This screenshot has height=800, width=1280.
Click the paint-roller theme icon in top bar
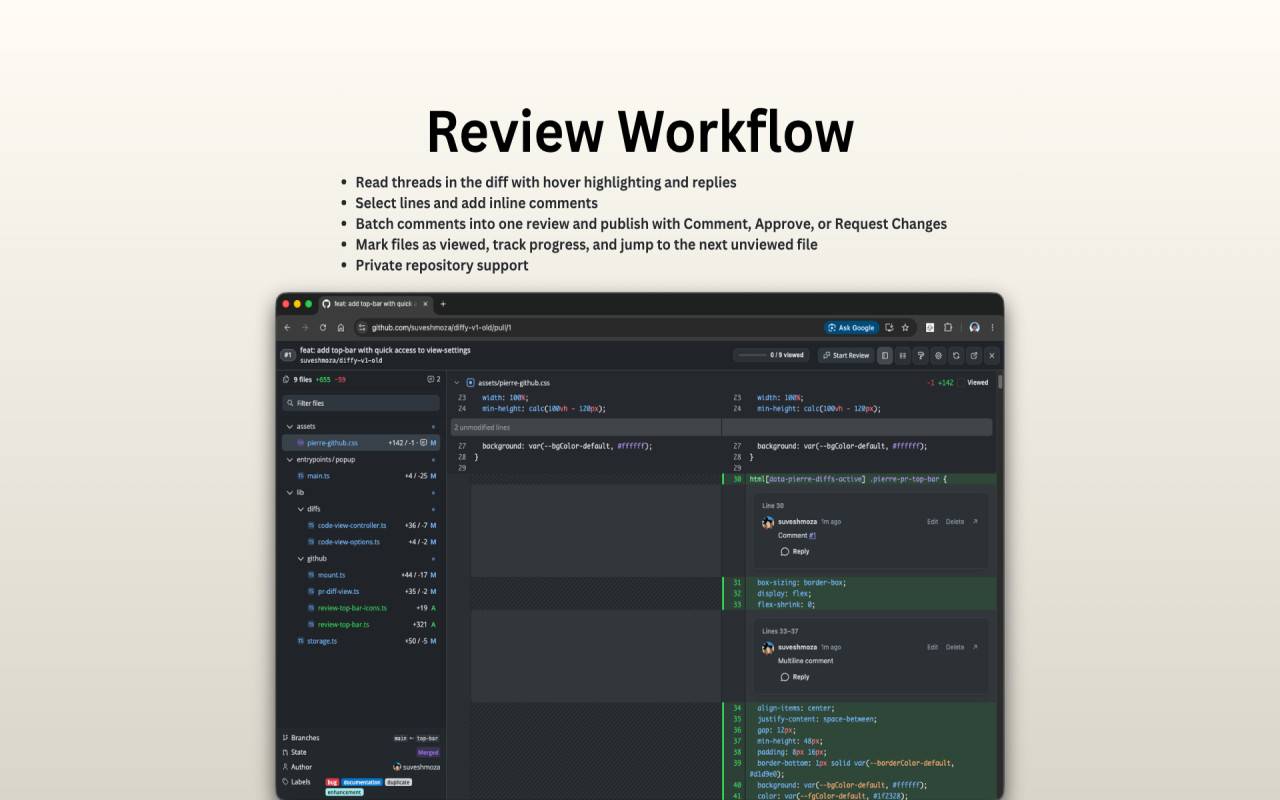[920, 355]
